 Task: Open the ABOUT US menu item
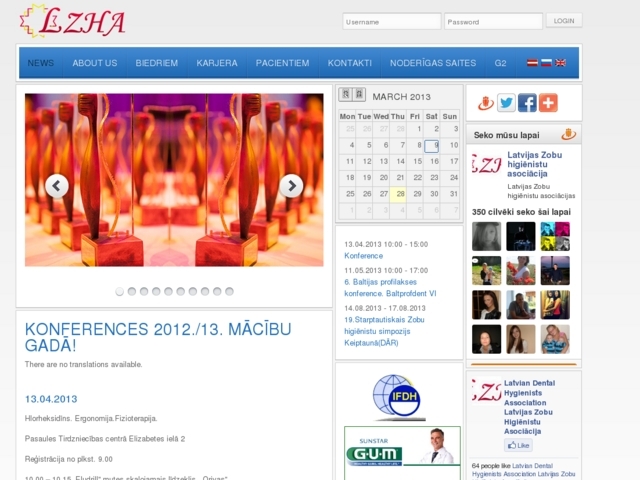click(x=95, y=63)
